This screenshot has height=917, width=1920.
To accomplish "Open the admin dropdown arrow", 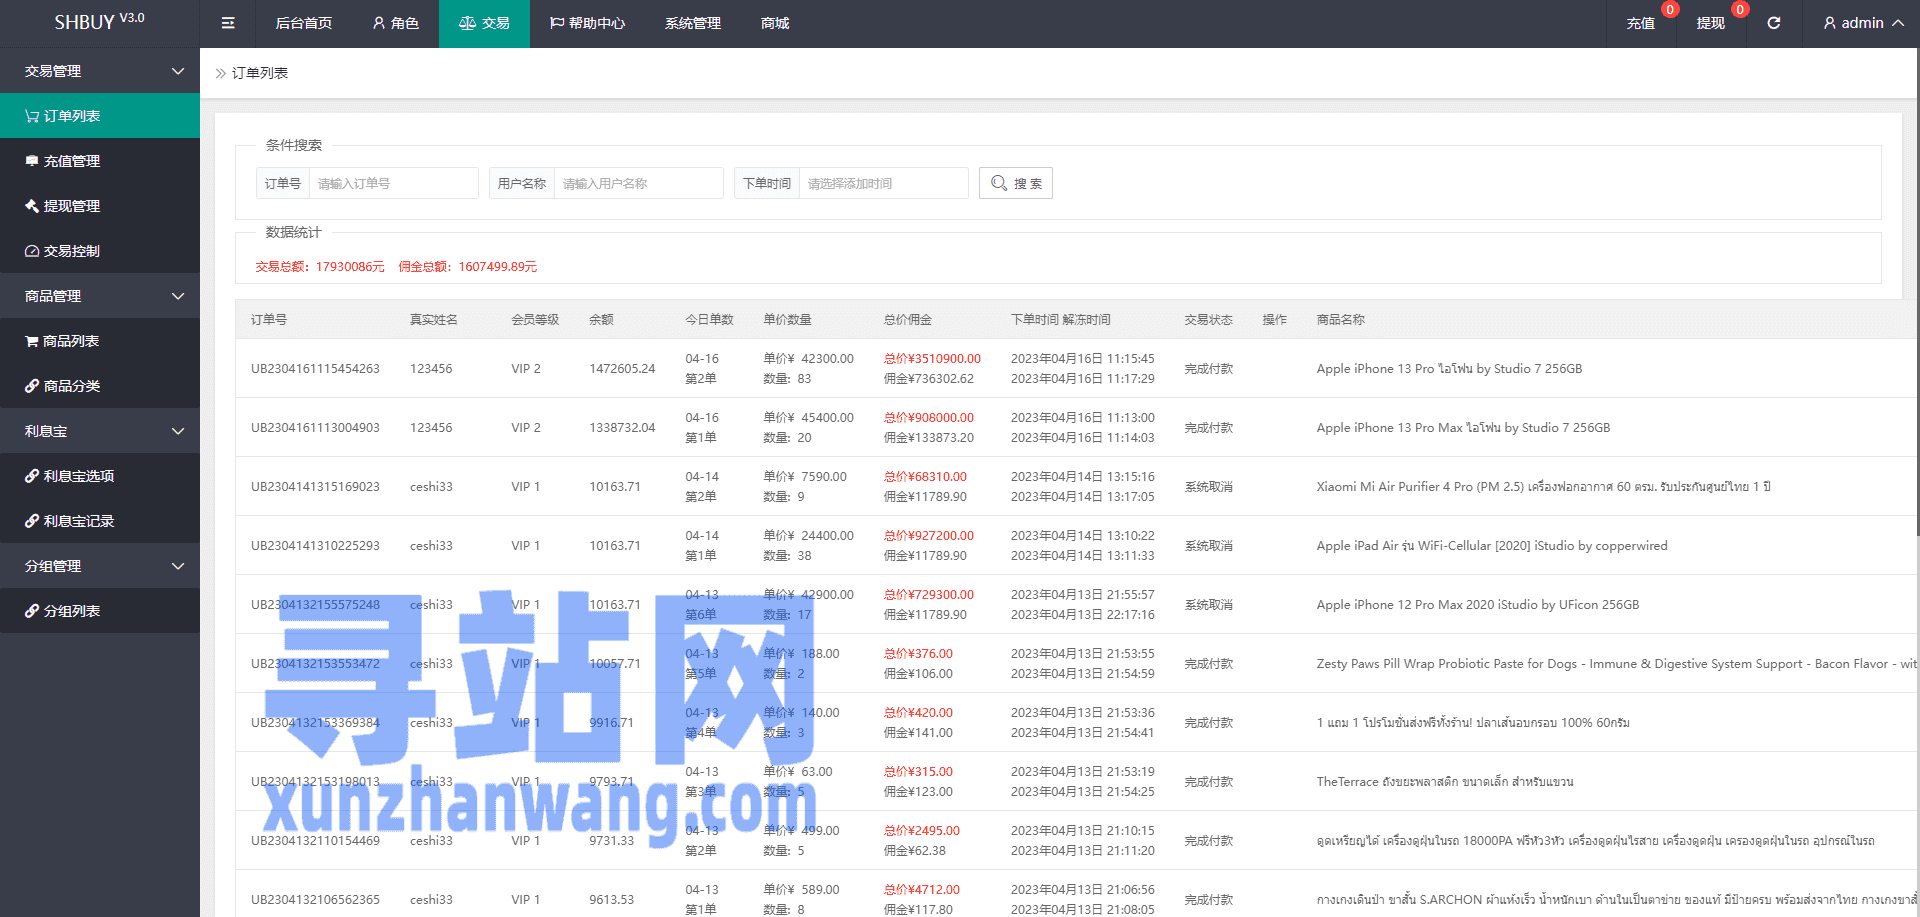I will [x=1898, y=23].
